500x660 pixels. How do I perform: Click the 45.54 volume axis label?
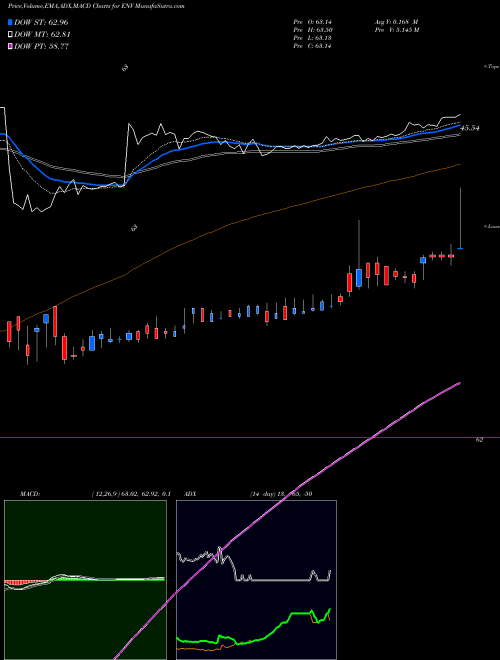470,128
